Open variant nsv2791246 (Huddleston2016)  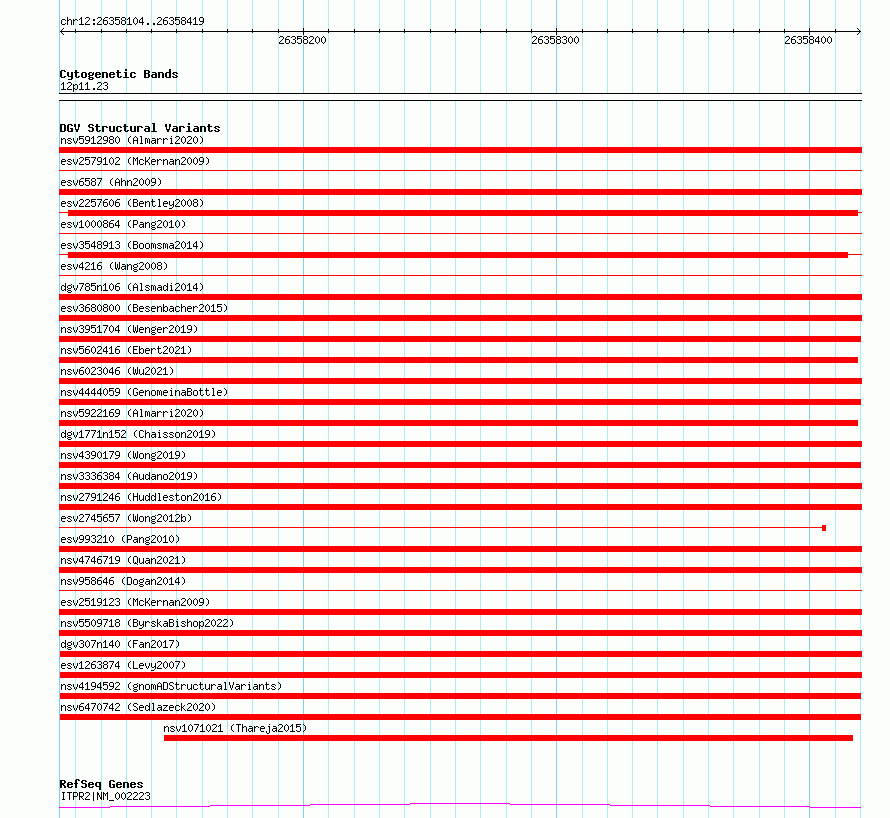coord(141,497)
